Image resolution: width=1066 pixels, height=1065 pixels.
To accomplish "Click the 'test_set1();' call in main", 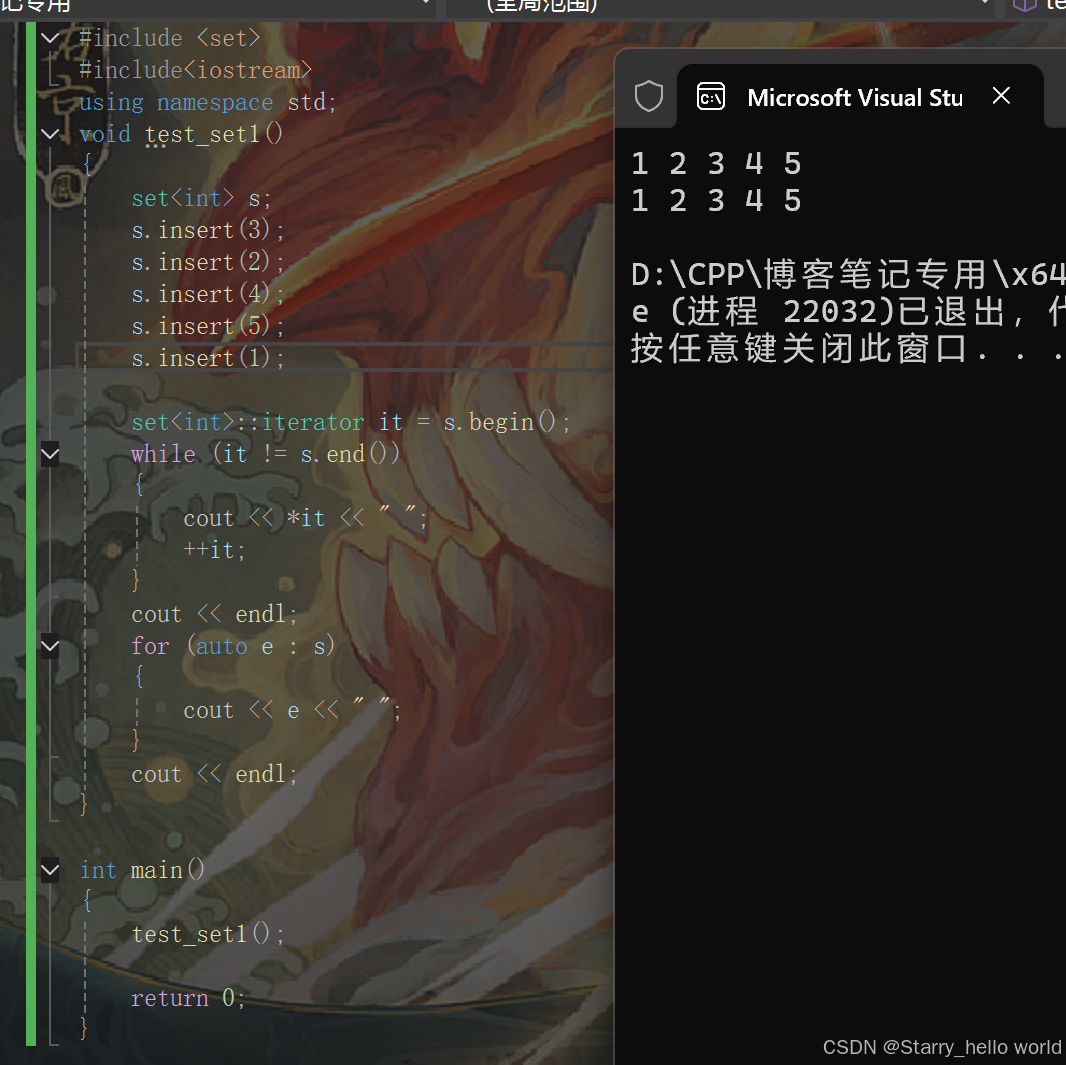I will coord(207,933).
